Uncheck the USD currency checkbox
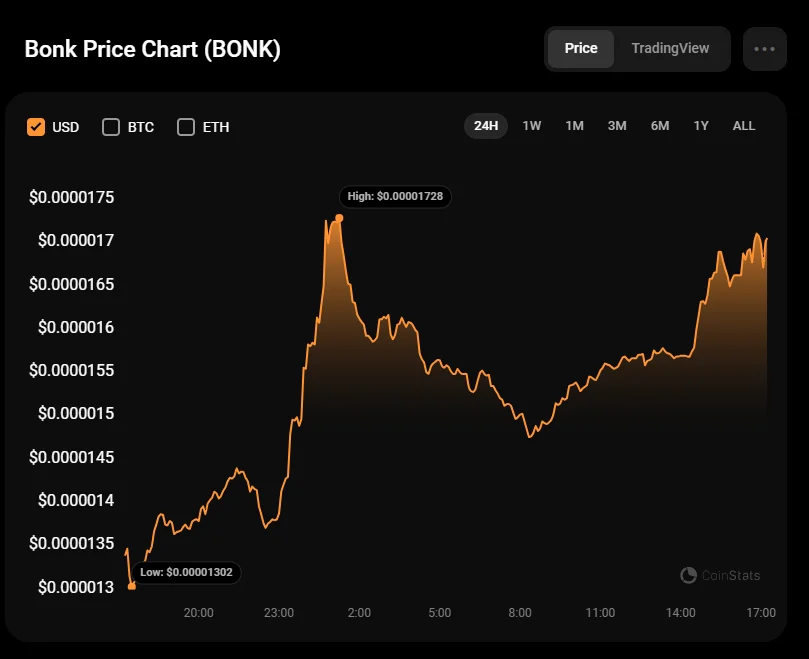Viewport: 809px width, 659px height. [x=36, y=127]
